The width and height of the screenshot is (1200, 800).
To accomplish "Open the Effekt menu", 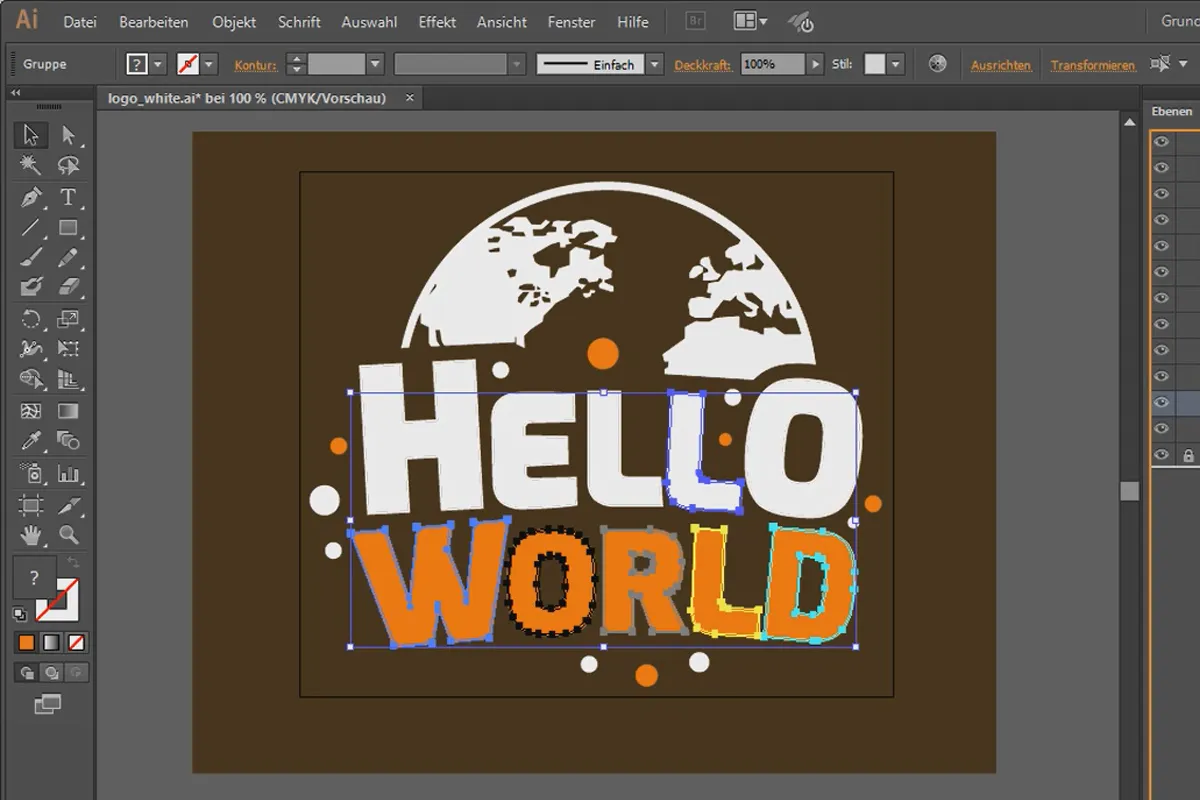I will click(x=437, y=22).
